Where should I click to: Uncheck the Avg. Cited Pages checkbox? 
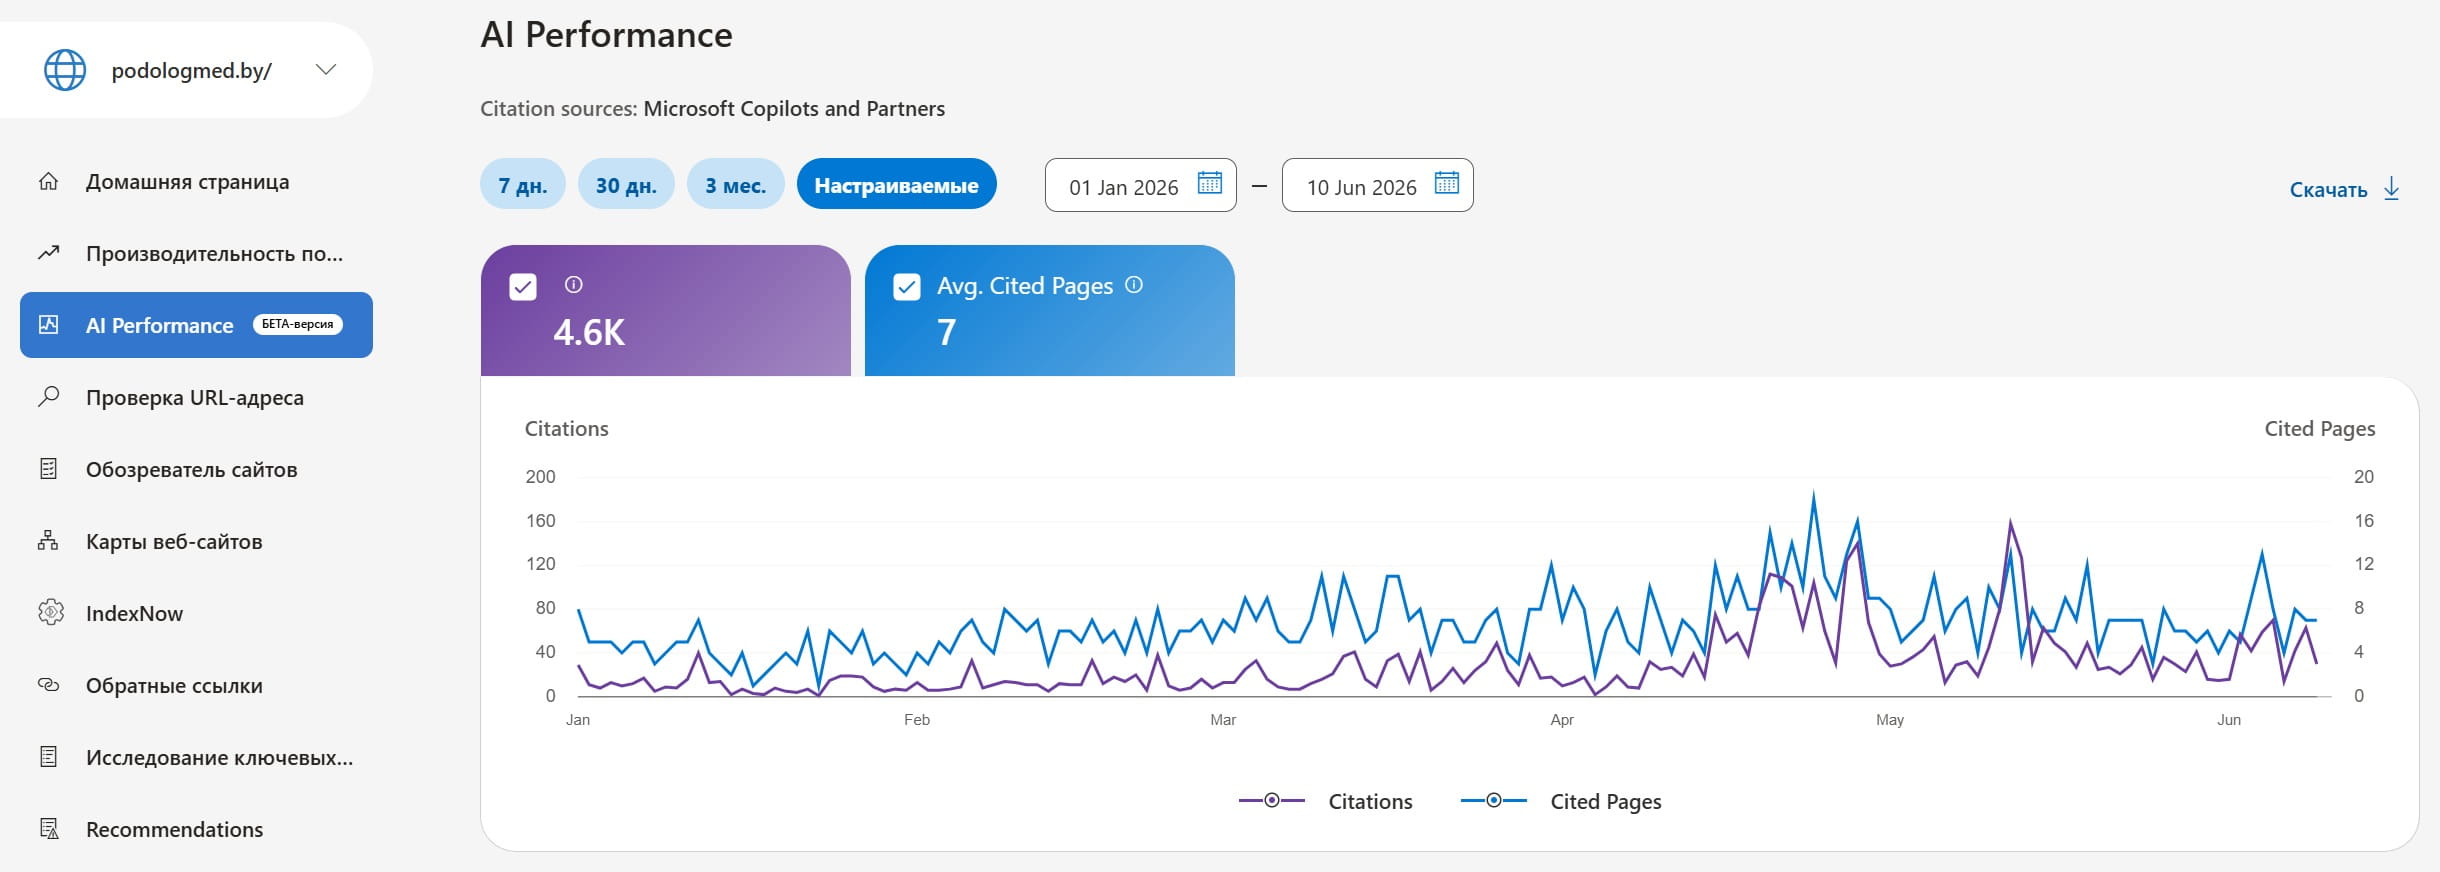[x=907, y=287]
